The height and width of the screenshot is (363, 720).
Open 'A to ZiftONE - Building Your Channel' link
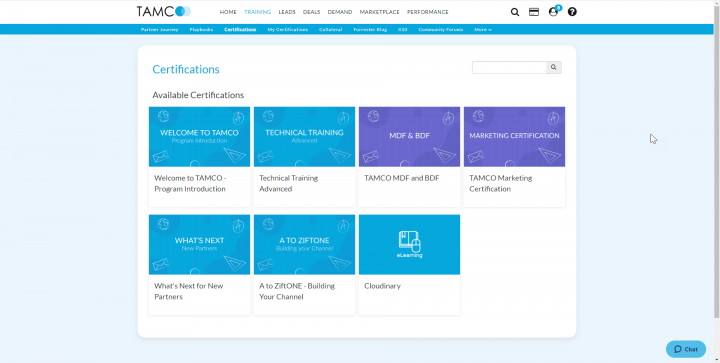click(x=297, y=291)
